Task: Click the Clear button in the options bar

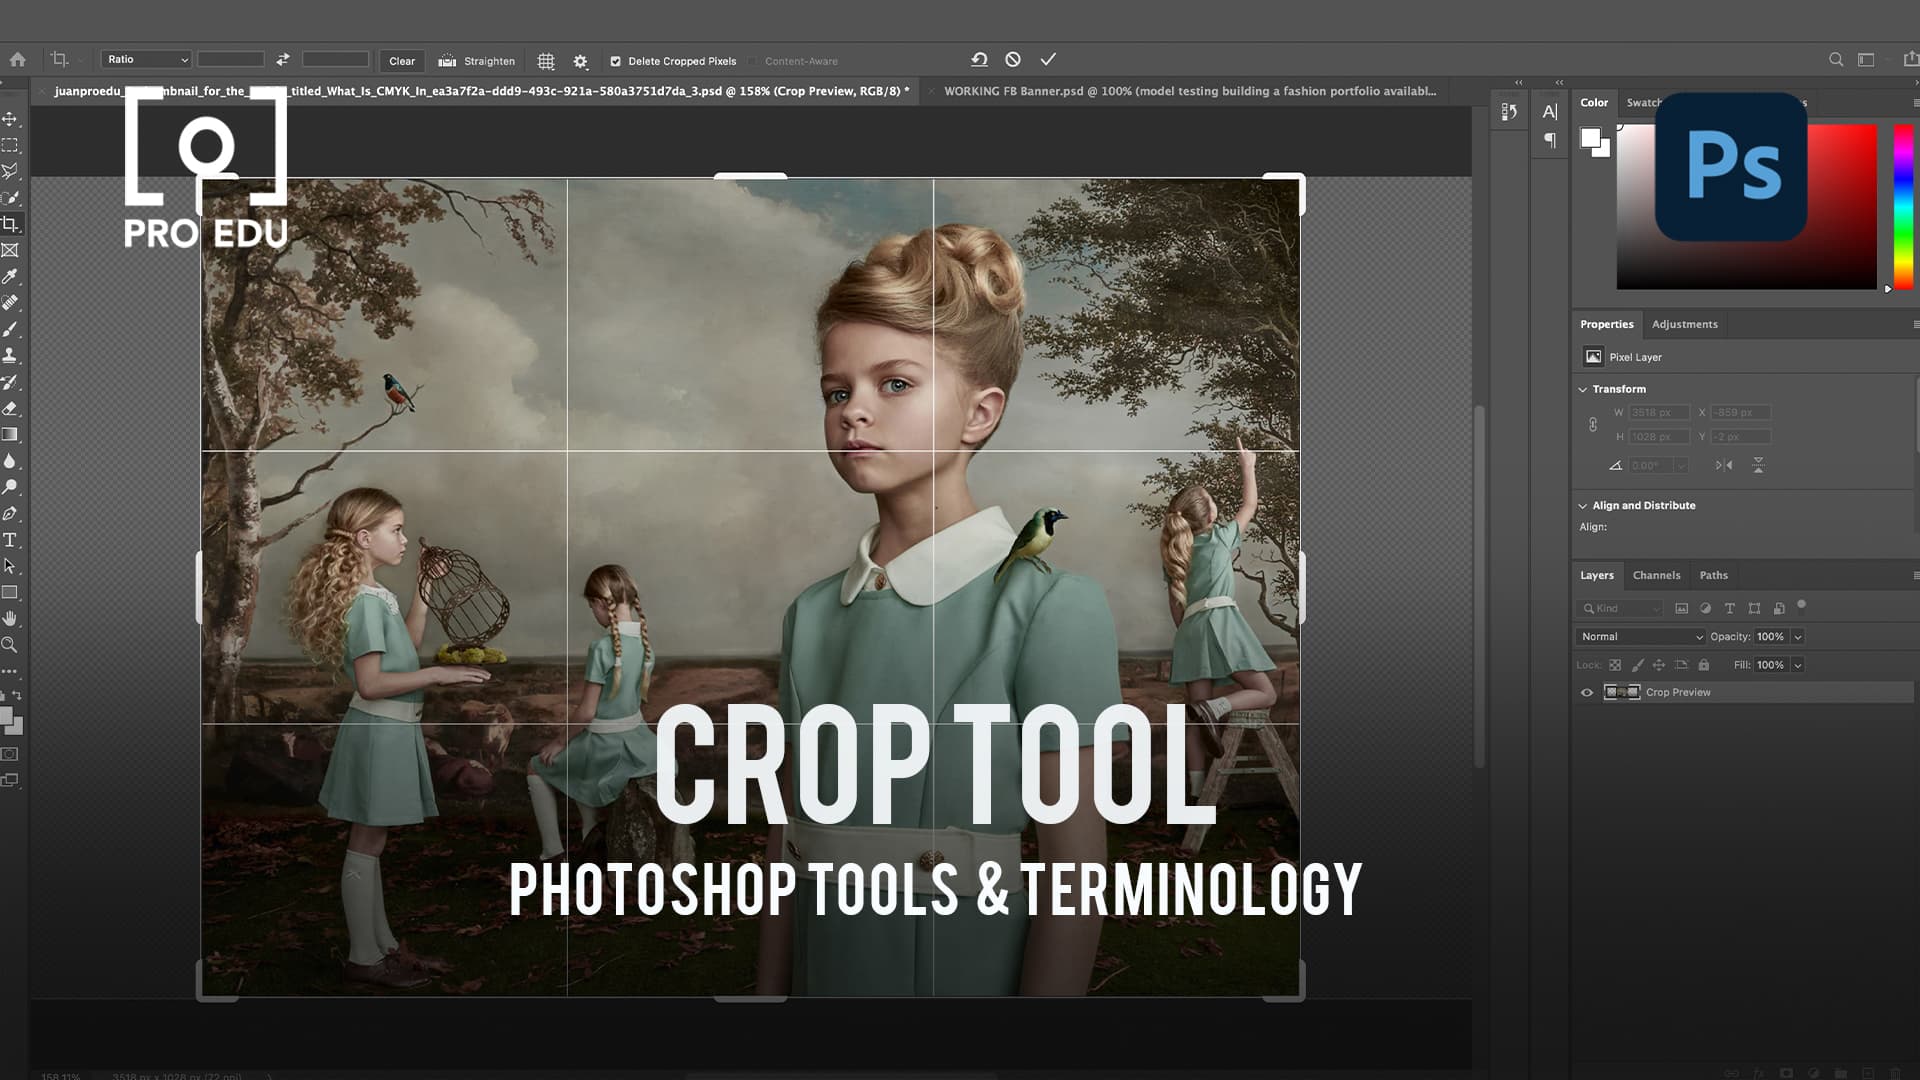Action: coord(401,61)
